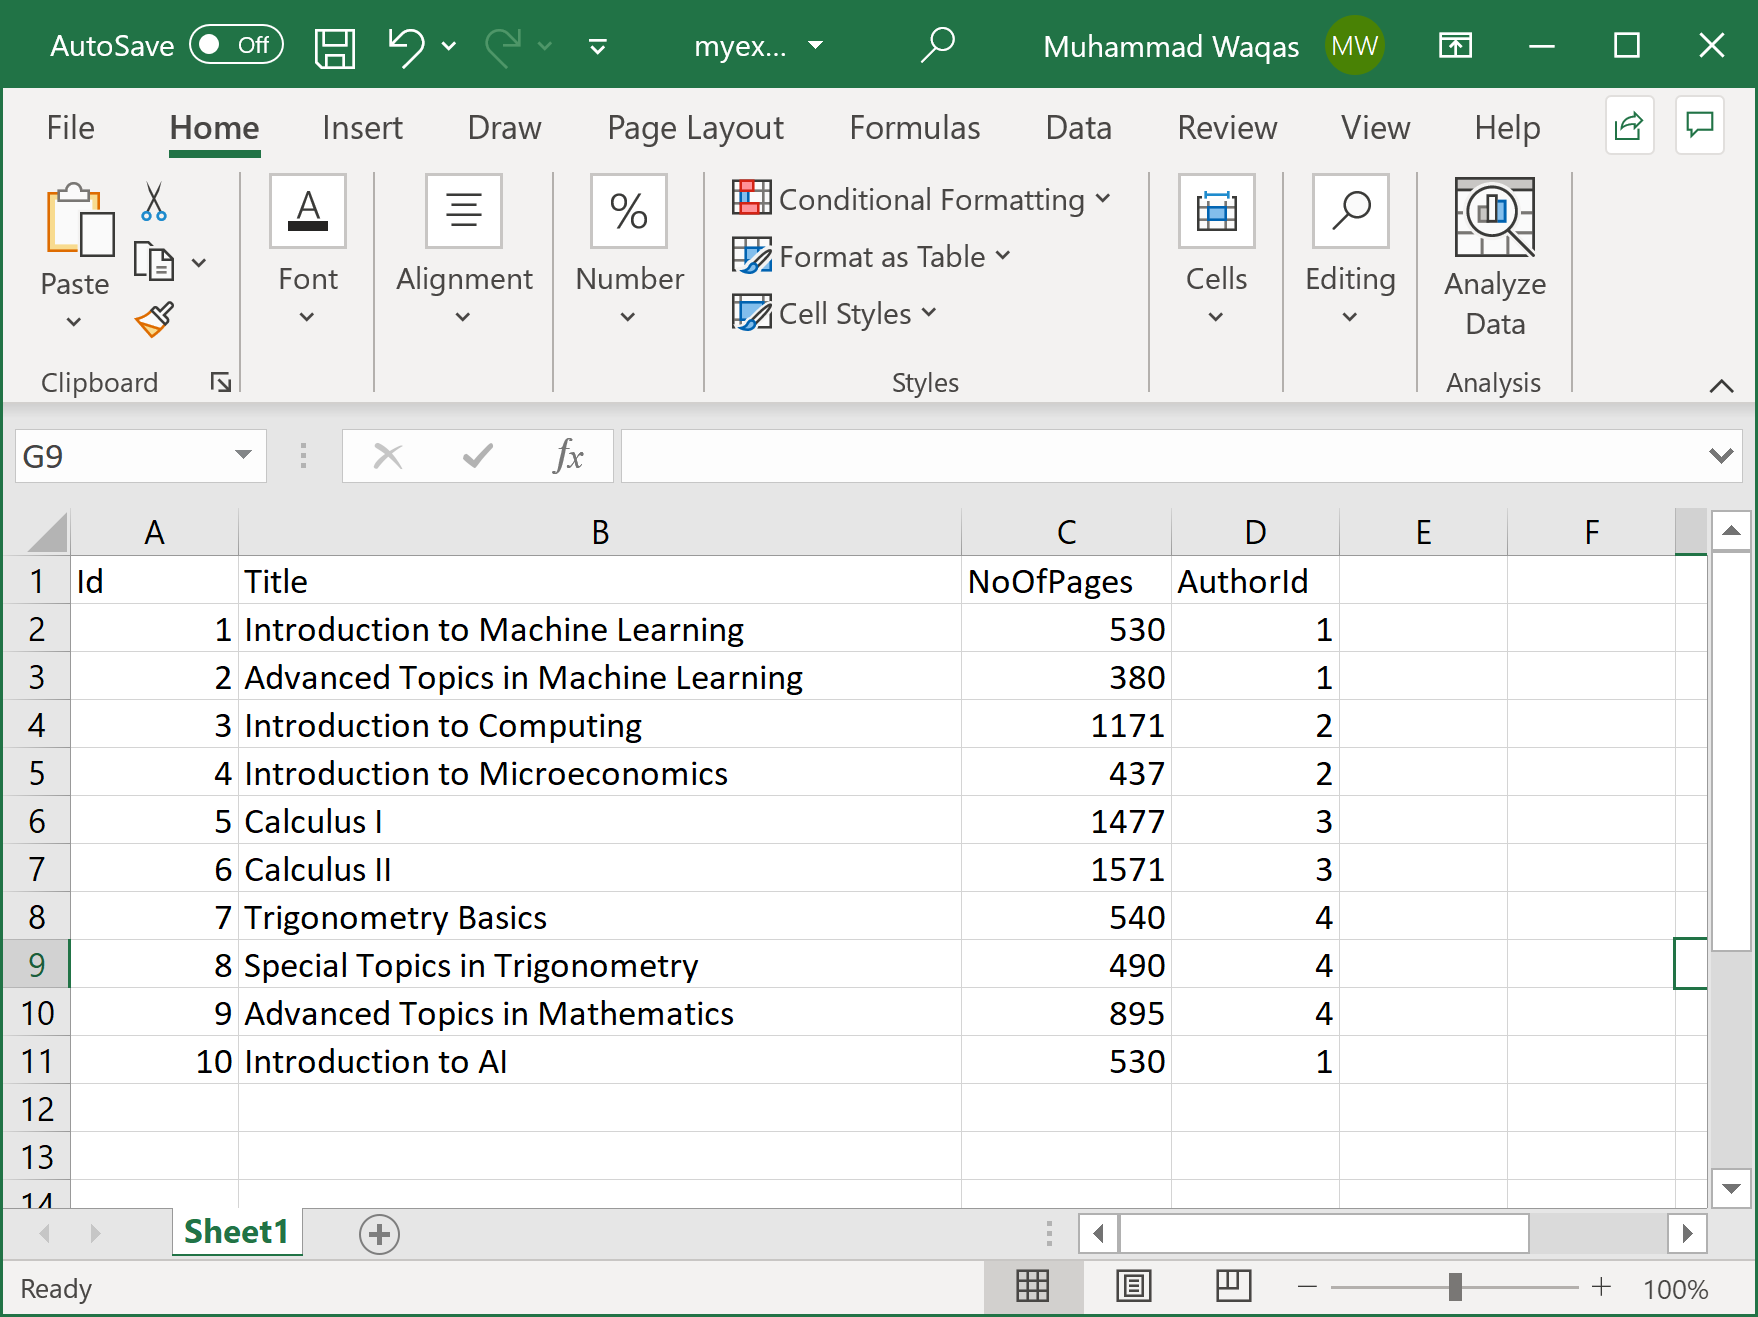Switch to the Data tab
The image size is (1758, 1317).
(x=1078, y=128)
